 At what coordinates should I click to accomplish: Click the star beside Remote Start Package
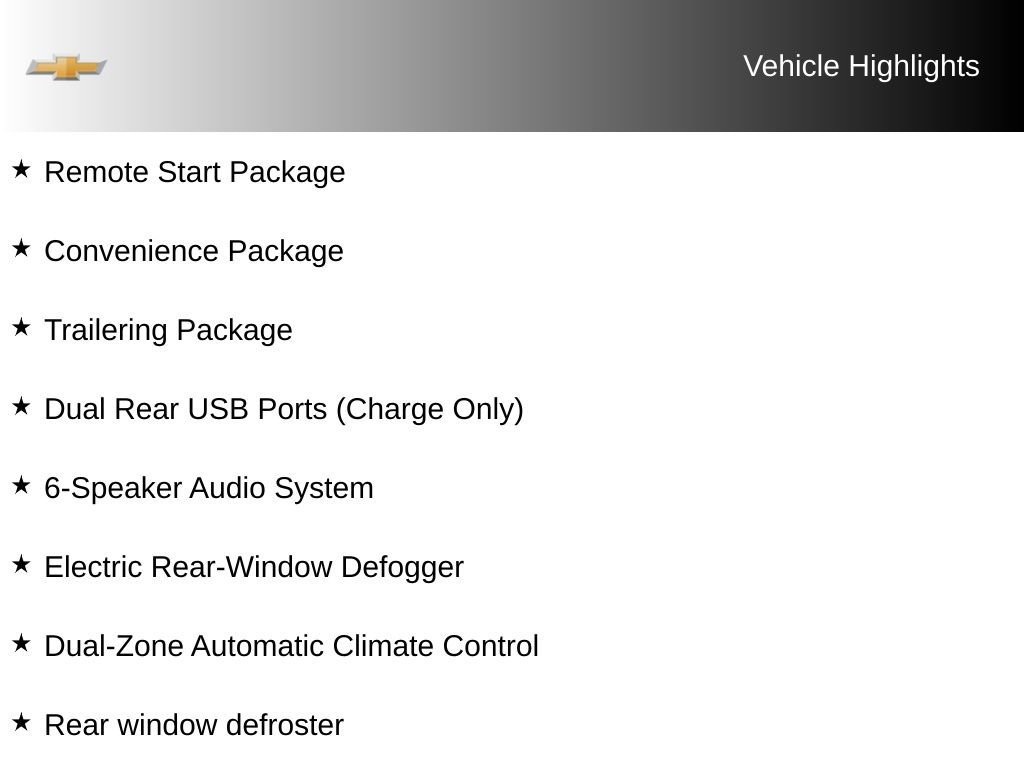click(22, 169)
